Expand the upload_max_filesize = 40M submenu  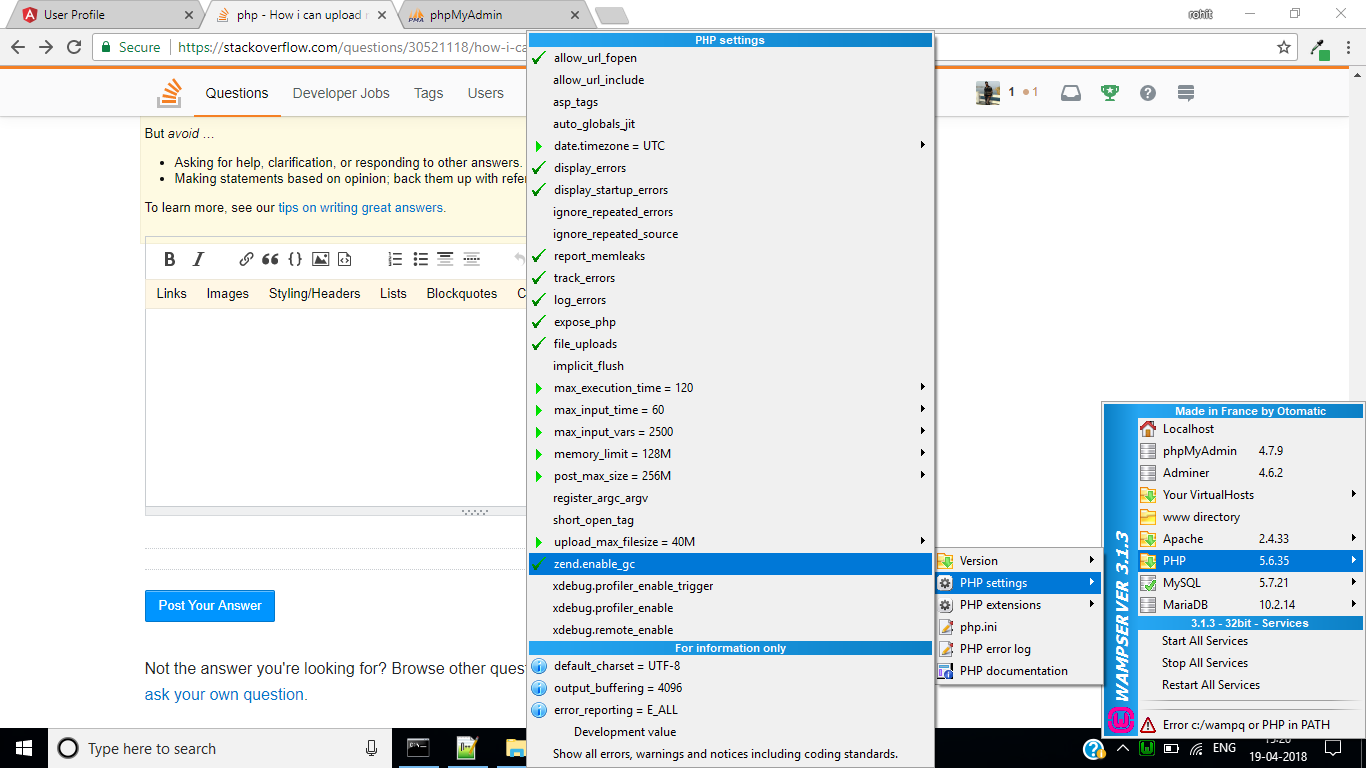[x=730, y=542]
